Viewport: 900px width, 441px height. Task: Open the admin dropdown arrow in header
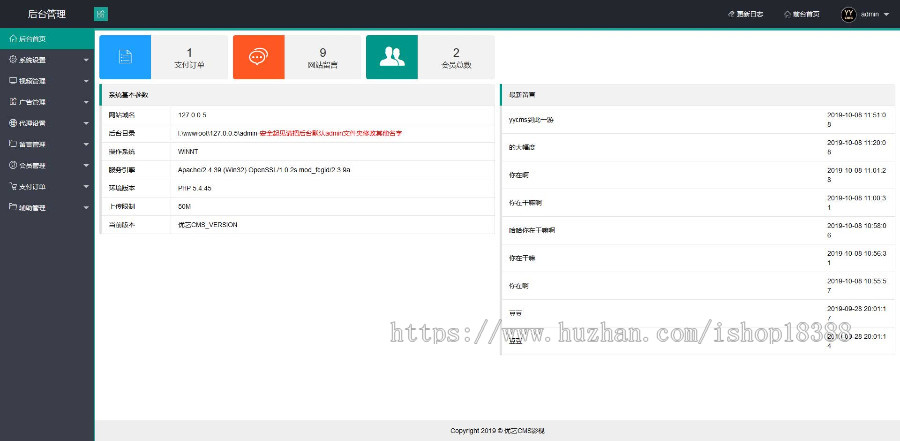tap(886, 15)
